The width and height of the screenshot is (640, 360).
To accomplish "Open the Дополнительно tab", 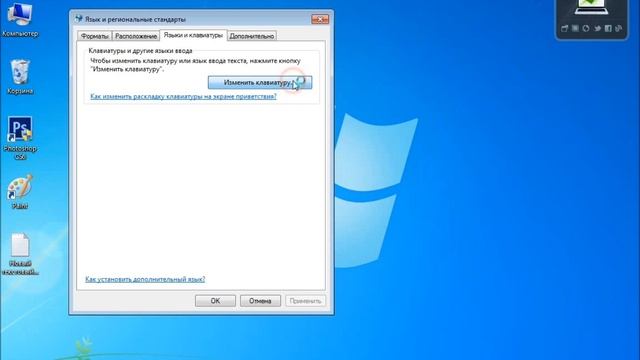I will (x=251, y=36).
